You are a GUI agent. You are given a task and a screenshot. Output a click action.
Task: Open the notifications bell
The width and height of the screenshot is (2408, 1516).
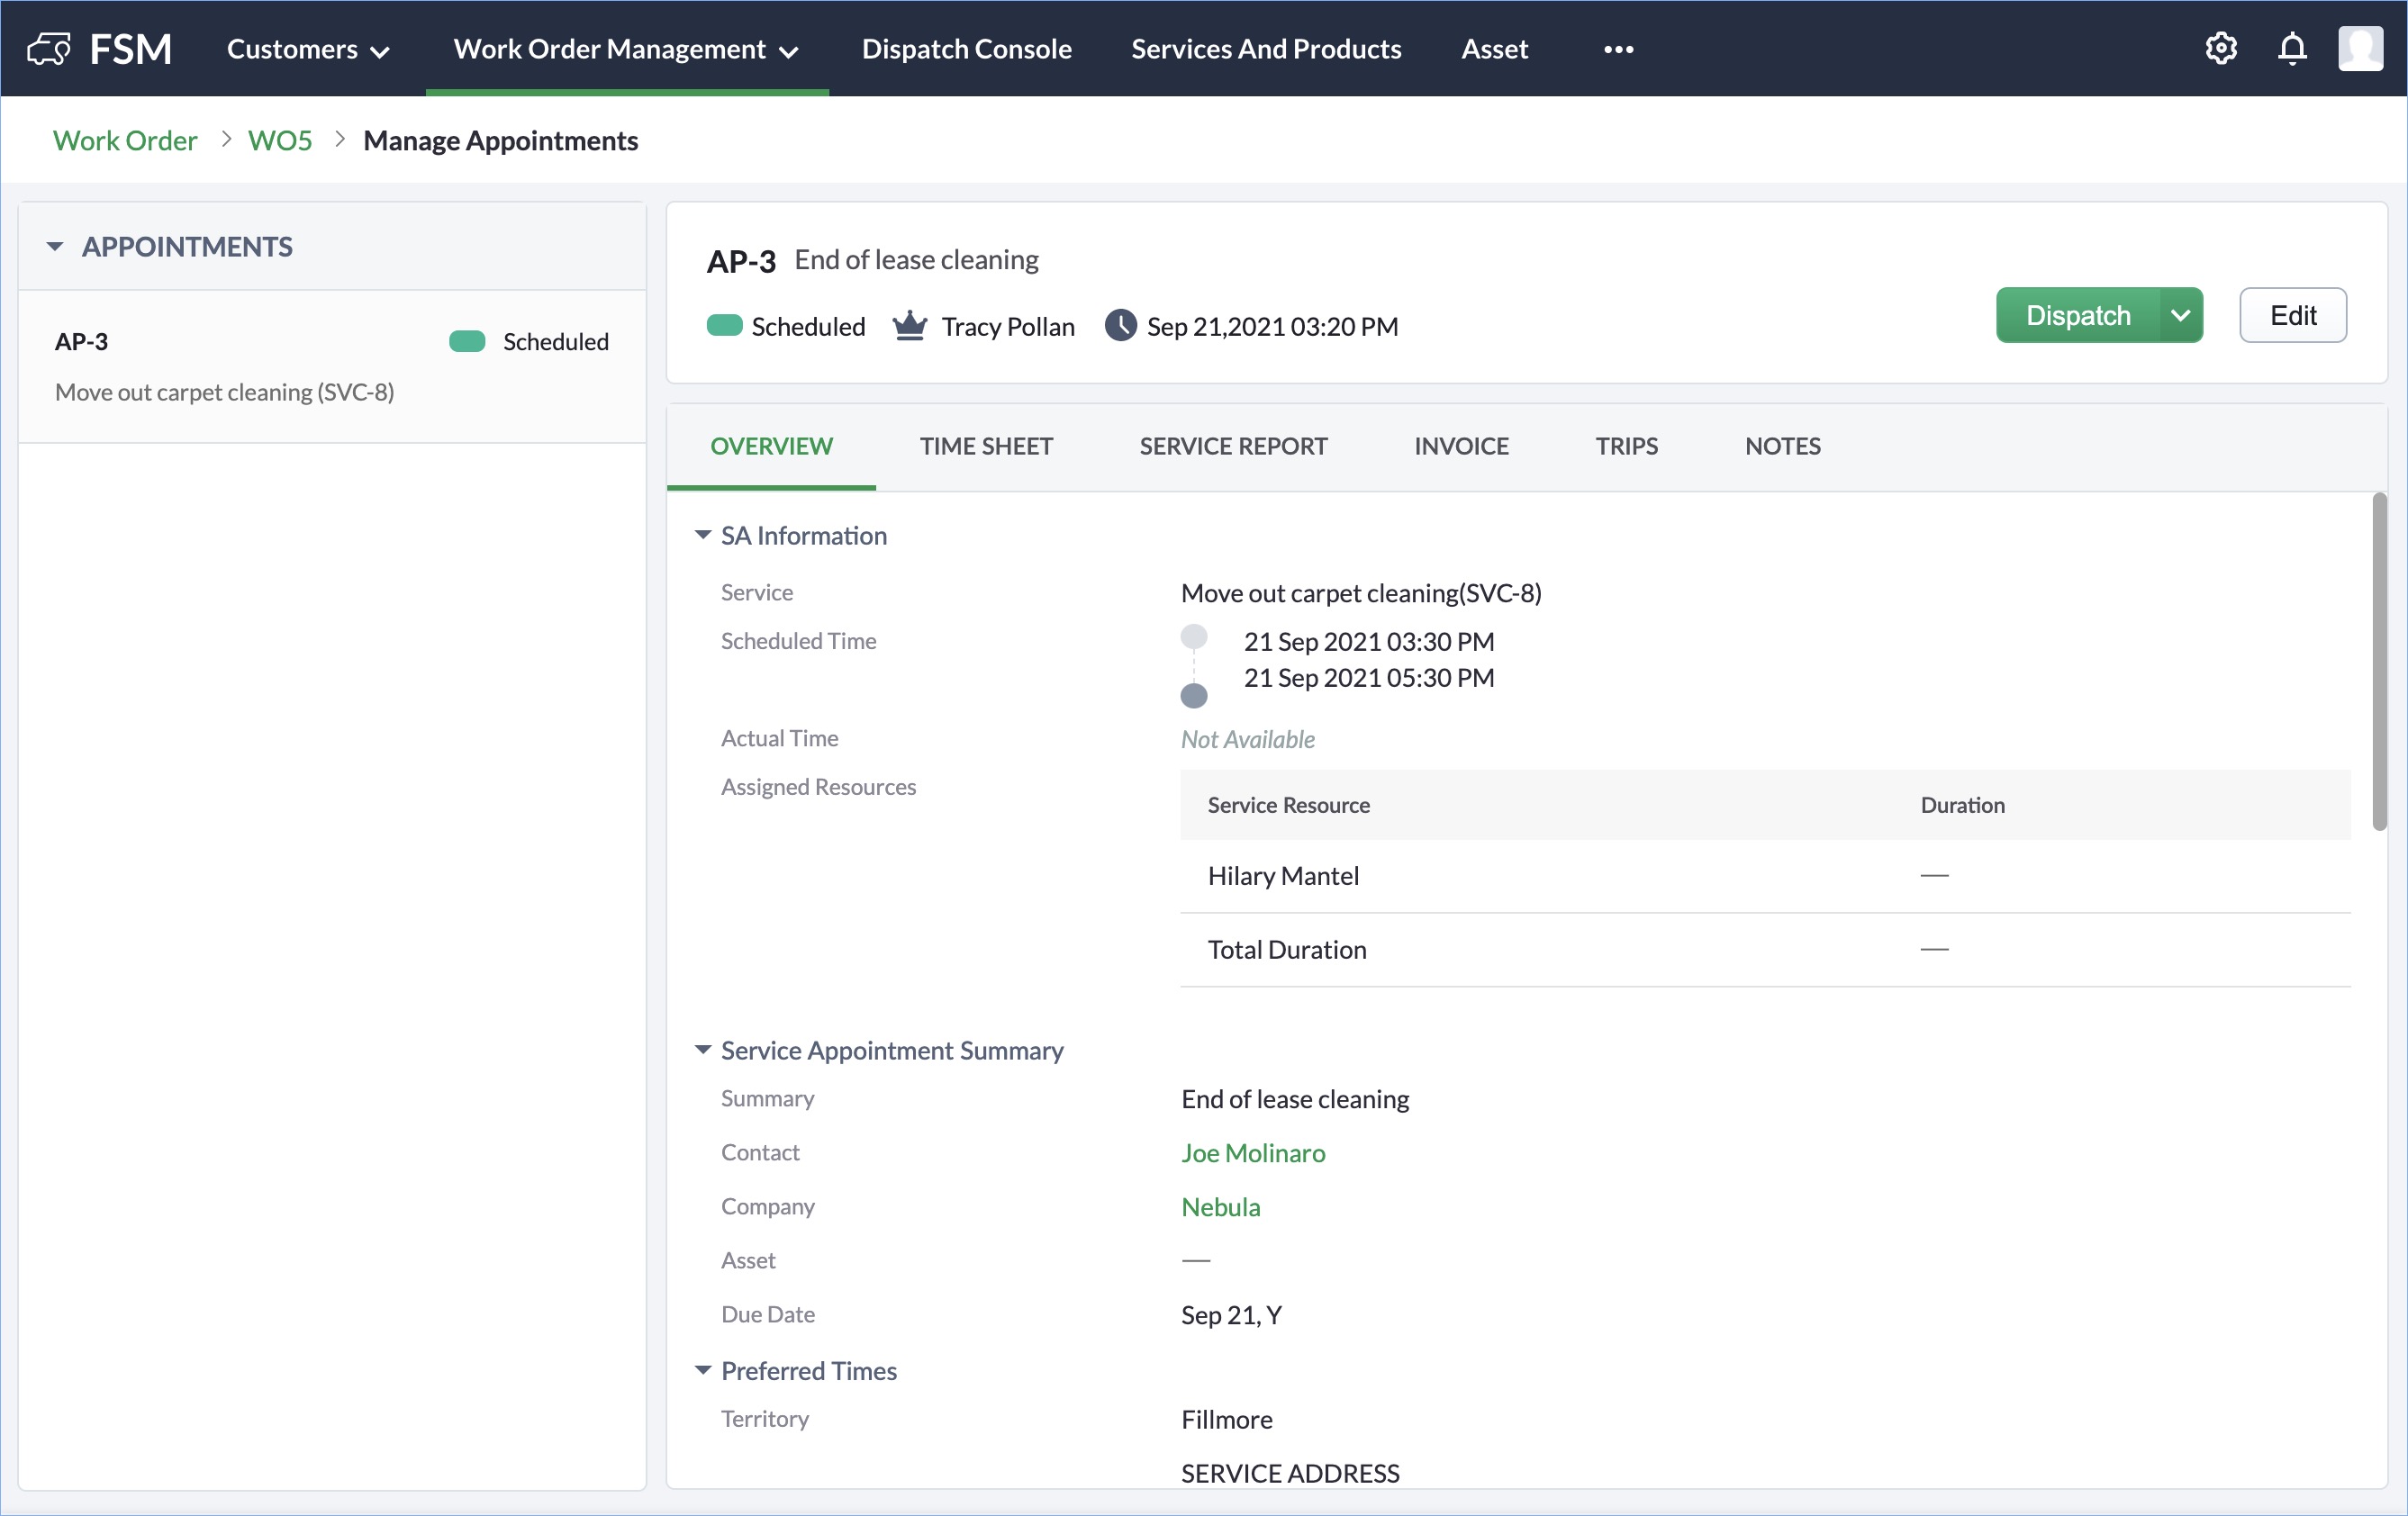(2292, 48)
